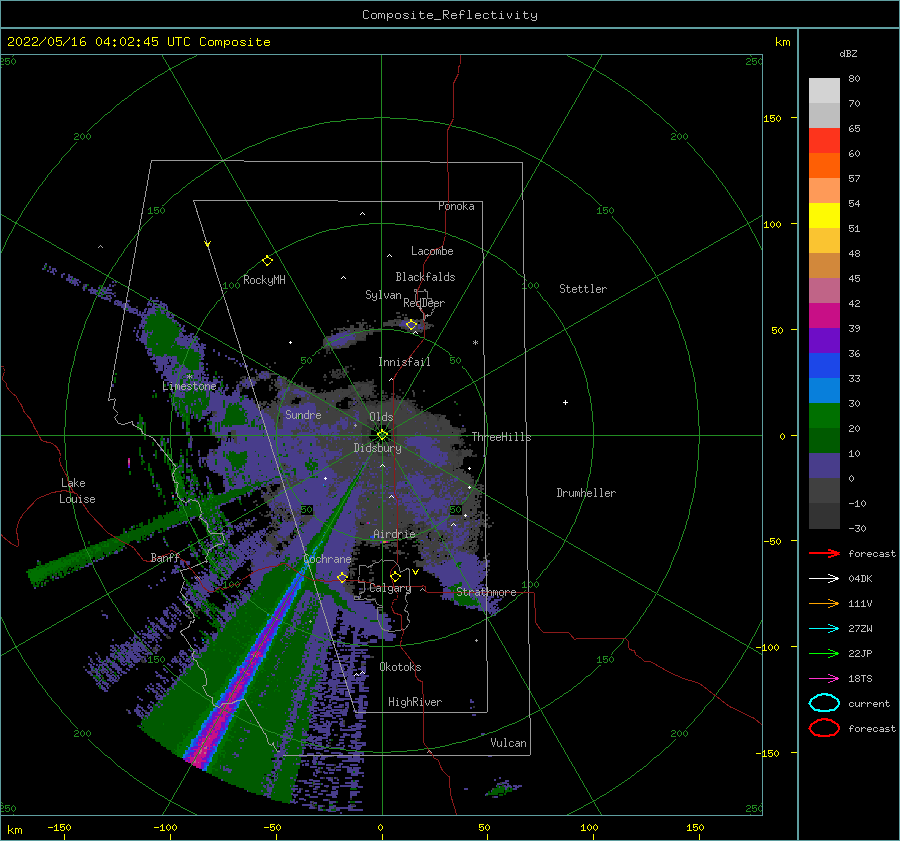Click the red 'forecast' ellipse legend icon
This screenshot has width=900, height=841.
[824, 728]
